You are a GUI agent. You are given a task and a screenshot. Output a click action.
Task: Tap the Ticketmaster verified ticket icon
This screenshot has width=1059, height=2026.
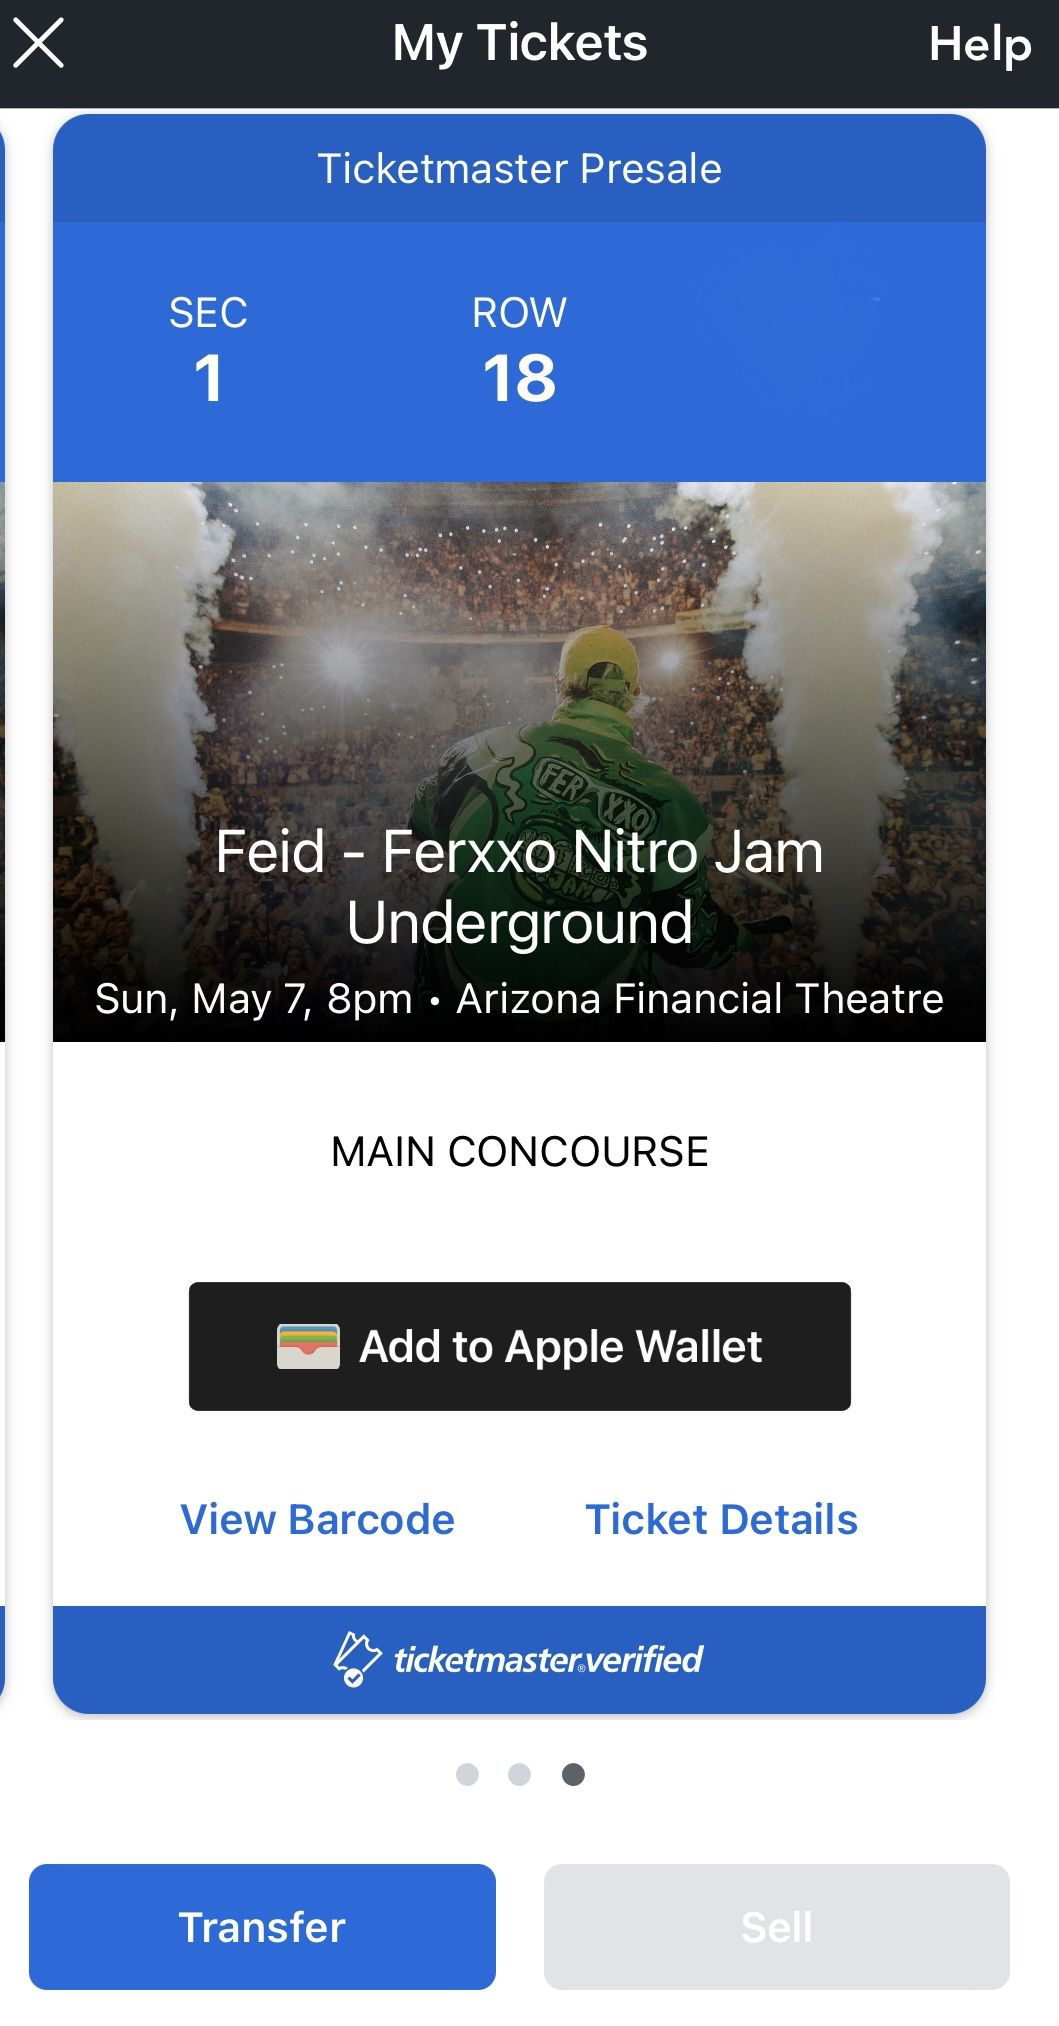[356, 1659]
